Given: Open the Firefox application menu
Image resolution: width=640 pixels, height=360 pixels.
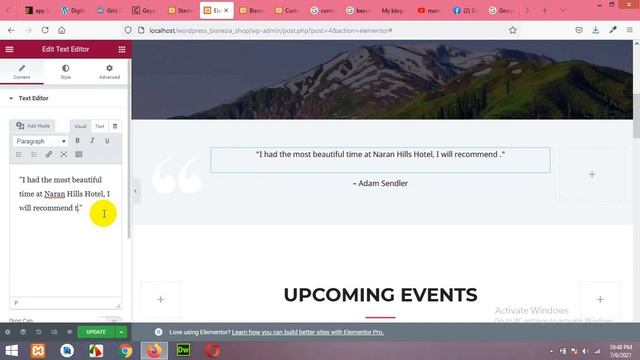Looking at the screenshot, I should pyautogui.click(x=629, y=30).
